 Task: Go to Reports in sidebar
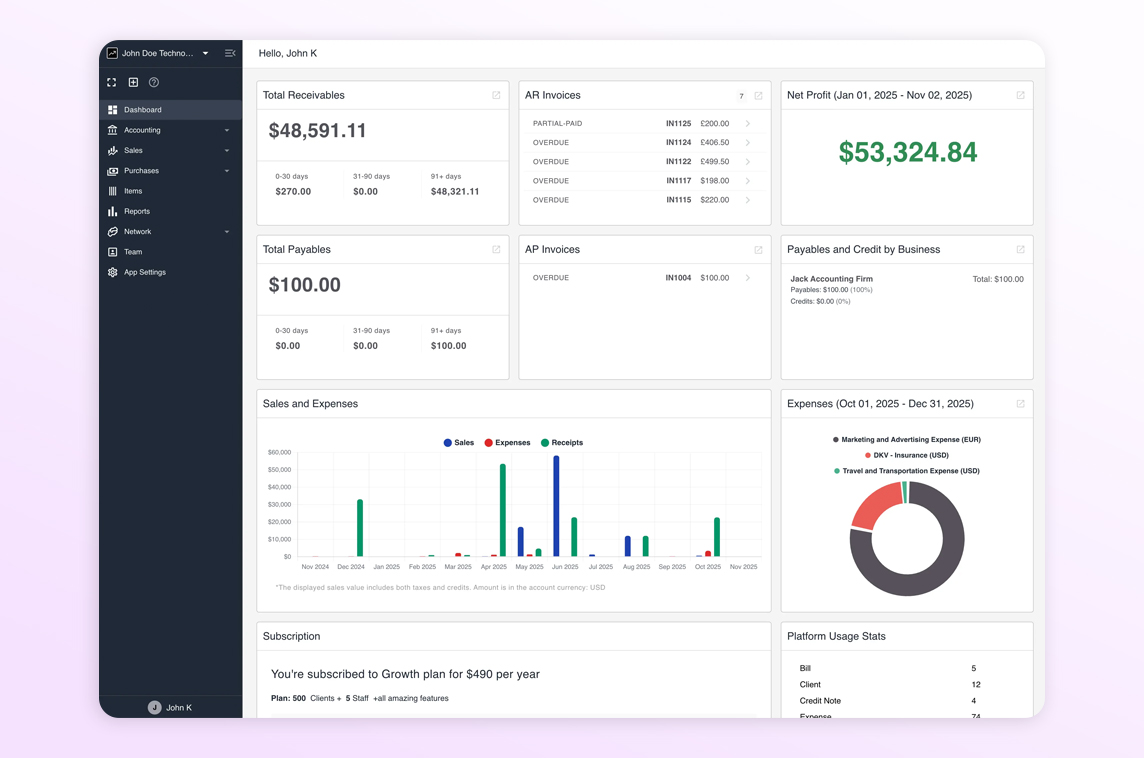[137, 211]
